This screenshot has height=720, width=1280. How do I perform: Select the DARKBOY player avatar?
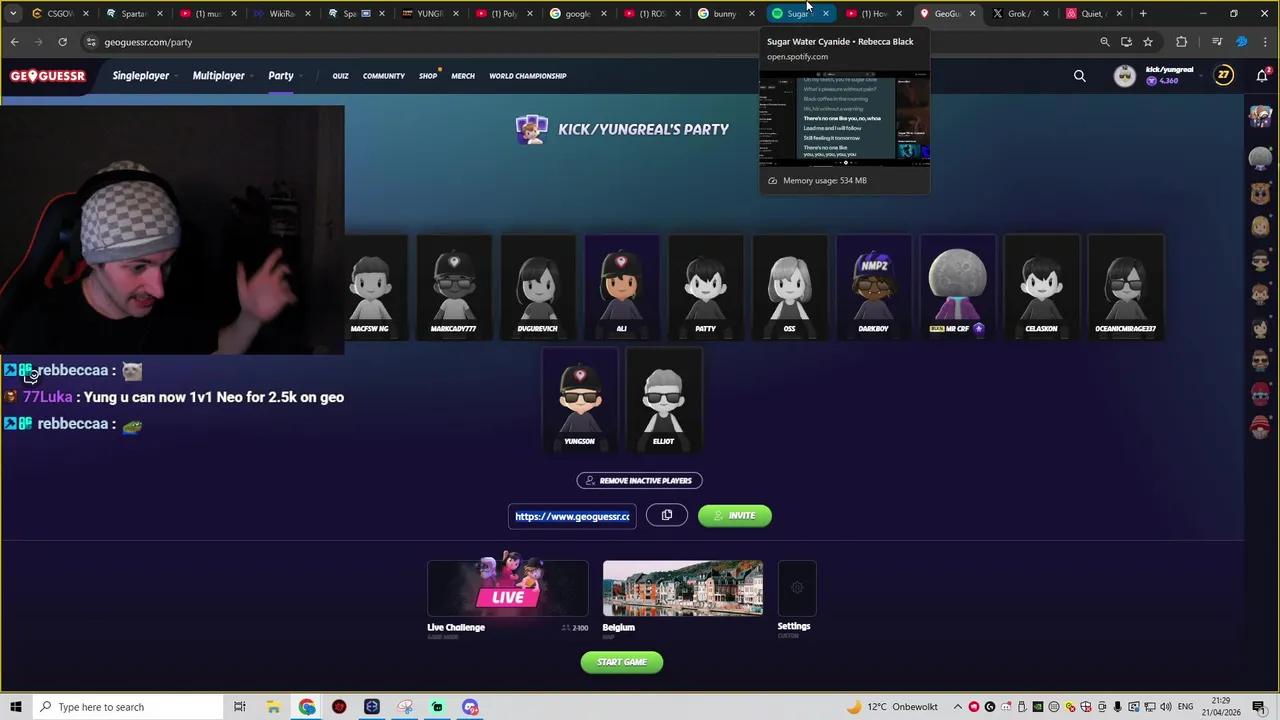pyautogui.click(x=874, y=288)
